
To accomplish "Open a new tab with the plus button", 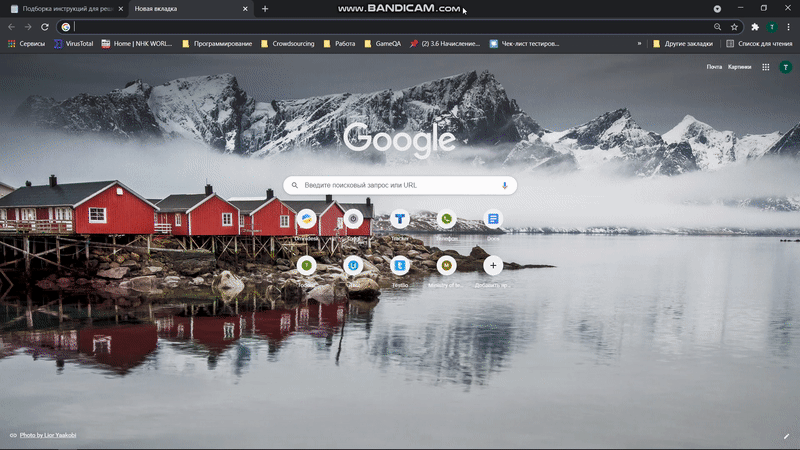I will point(265,9).
